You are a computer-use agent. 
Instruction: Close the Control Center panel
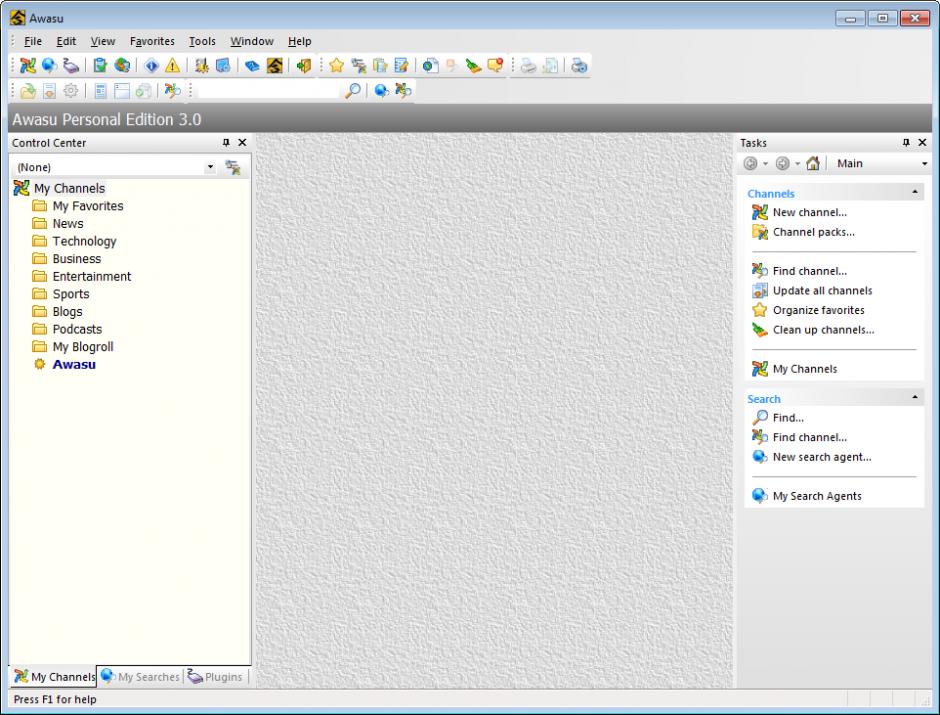pos(241,143)
